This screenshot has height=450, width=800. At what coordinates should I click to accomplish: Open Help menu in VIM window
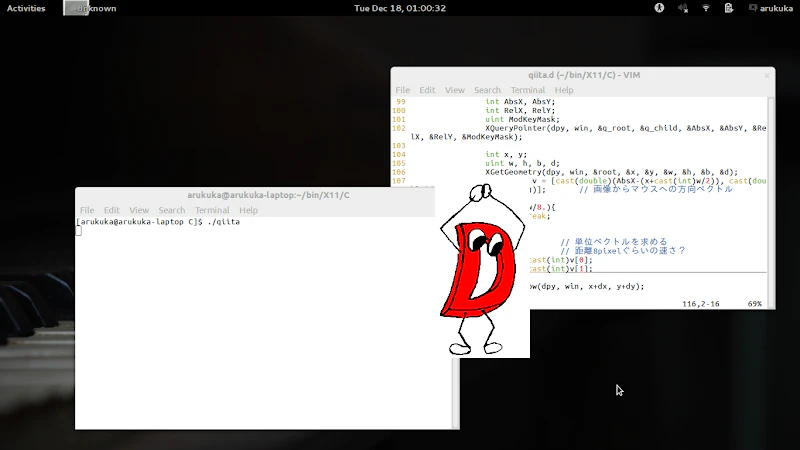[564, 90]
